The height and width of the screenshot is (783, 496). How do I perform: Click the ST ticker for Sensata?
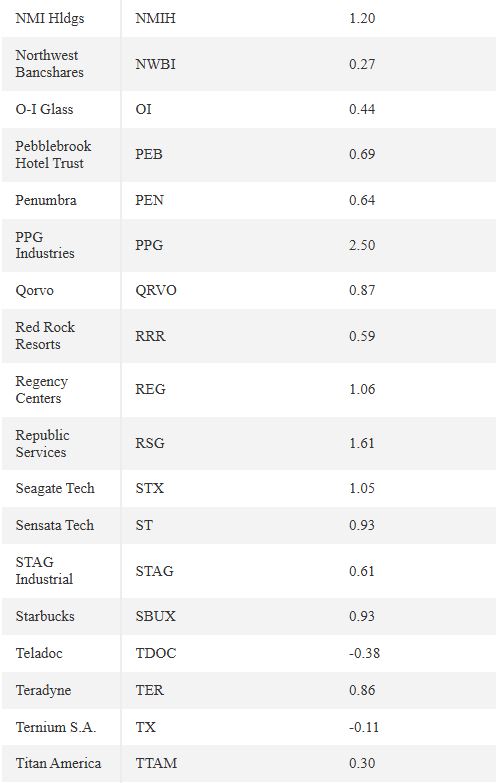coord(144,525)
